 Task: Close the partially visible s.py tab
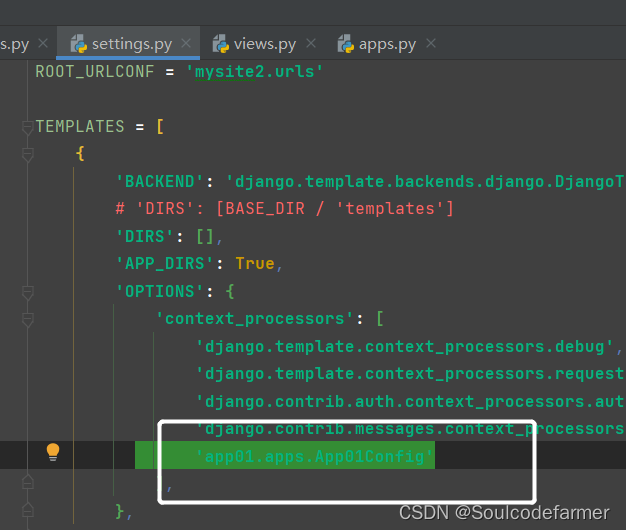click(x=43, y=43)
